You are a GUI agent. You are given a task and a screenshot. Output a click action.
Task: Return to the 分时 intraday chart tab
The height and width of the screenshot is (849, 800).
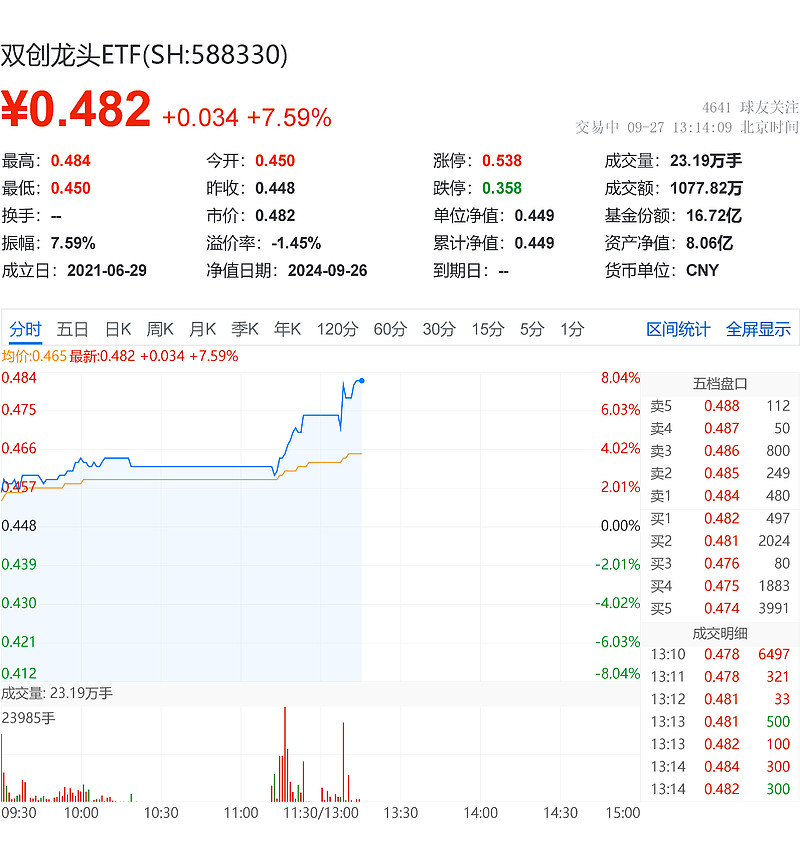[x=23, y=328]
